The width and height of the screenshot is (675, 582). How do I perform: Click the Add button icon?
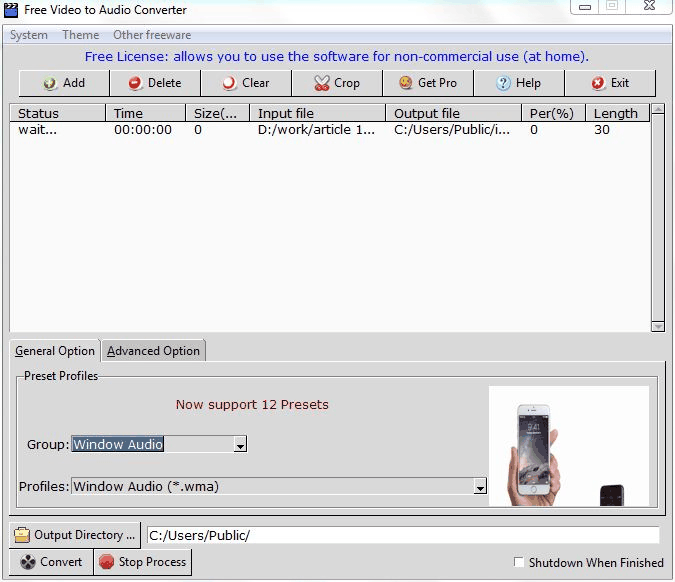(x=50, y=83)
